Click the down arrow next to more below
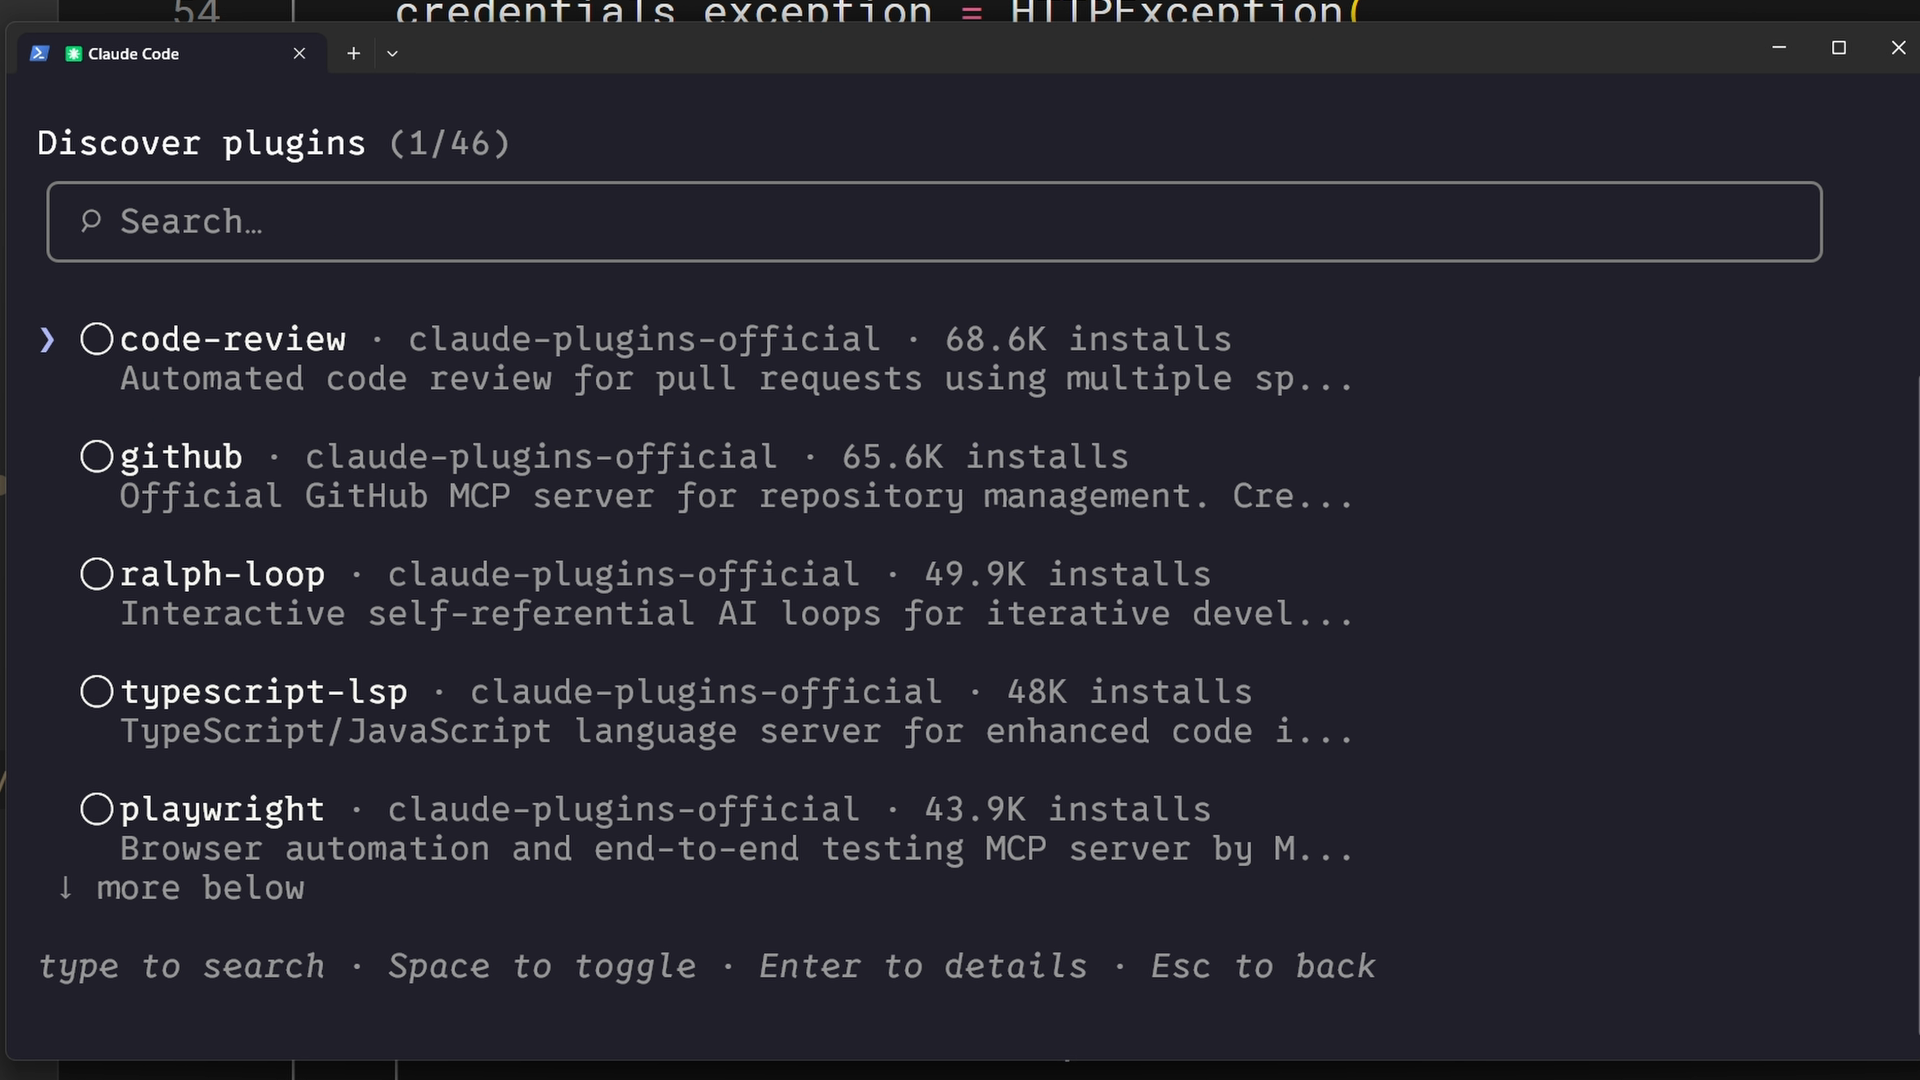 [65, 888]
